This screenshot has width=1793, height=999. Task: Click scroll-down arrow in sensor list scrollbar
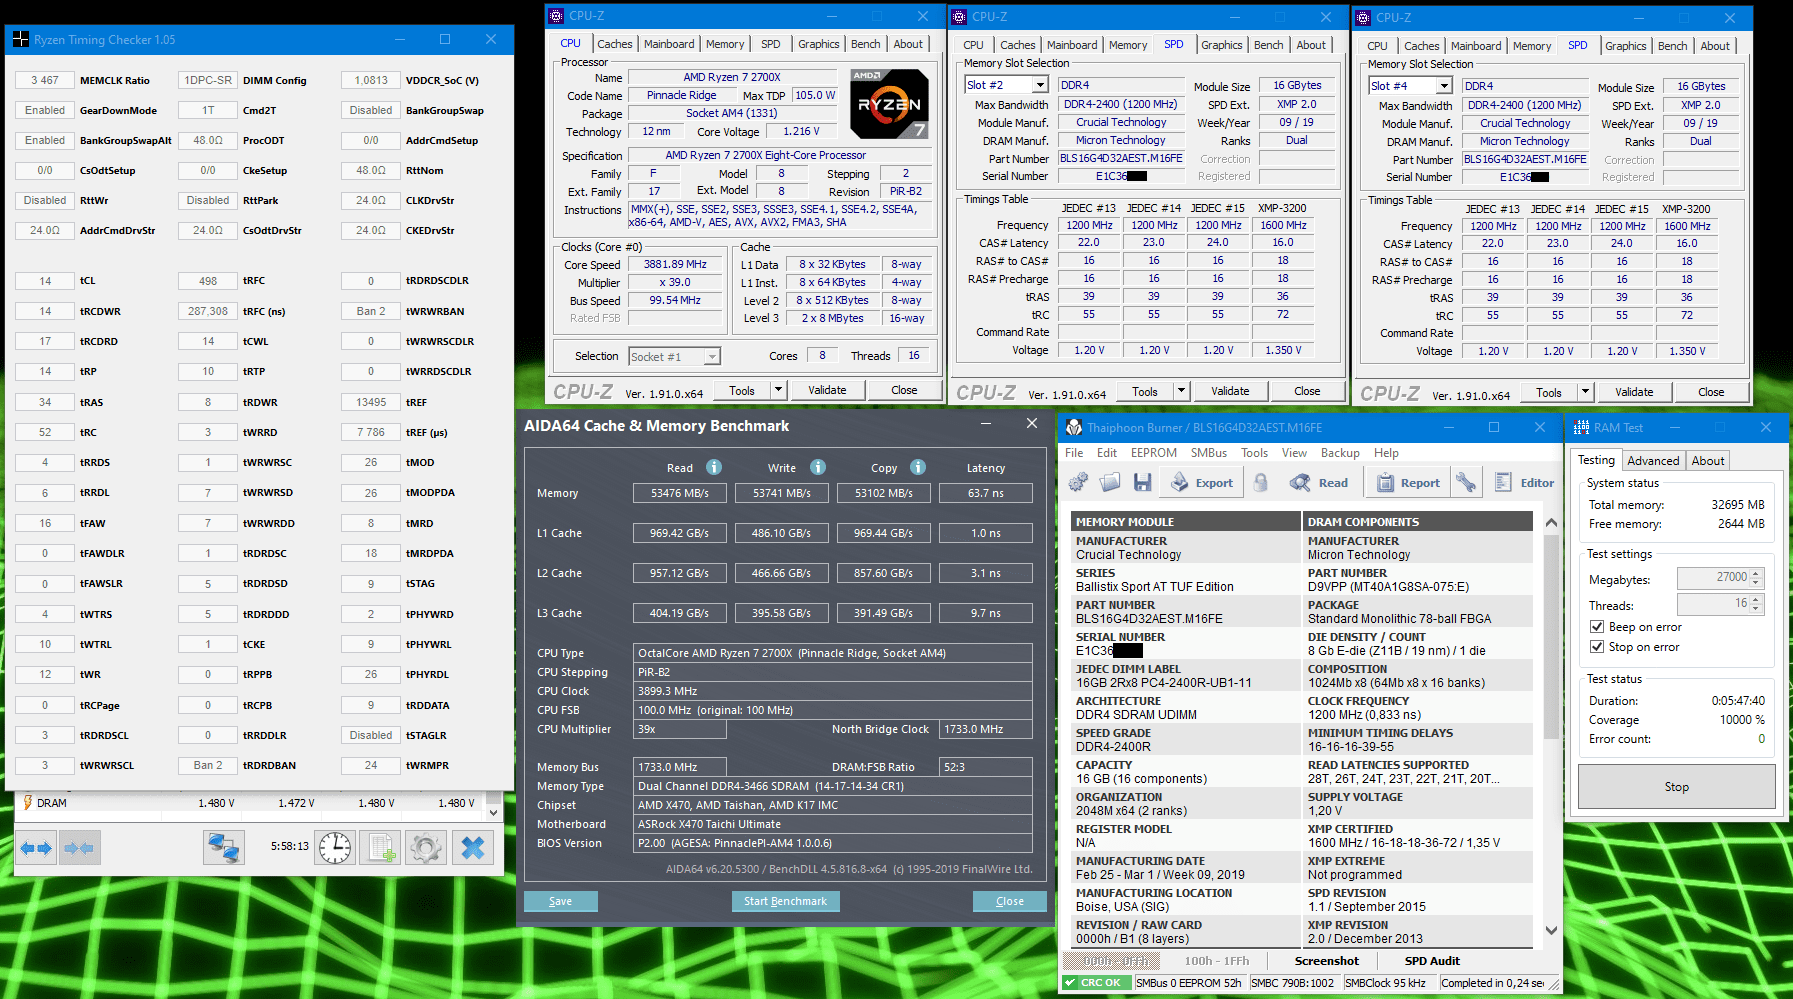click(493, 813)
